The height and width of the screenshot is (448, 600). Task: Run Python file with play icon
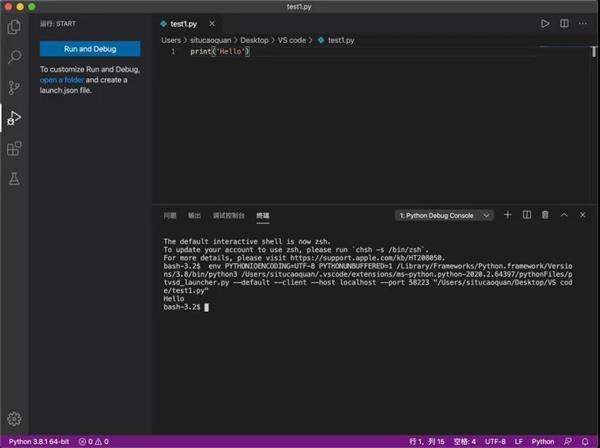click(545, 23)
